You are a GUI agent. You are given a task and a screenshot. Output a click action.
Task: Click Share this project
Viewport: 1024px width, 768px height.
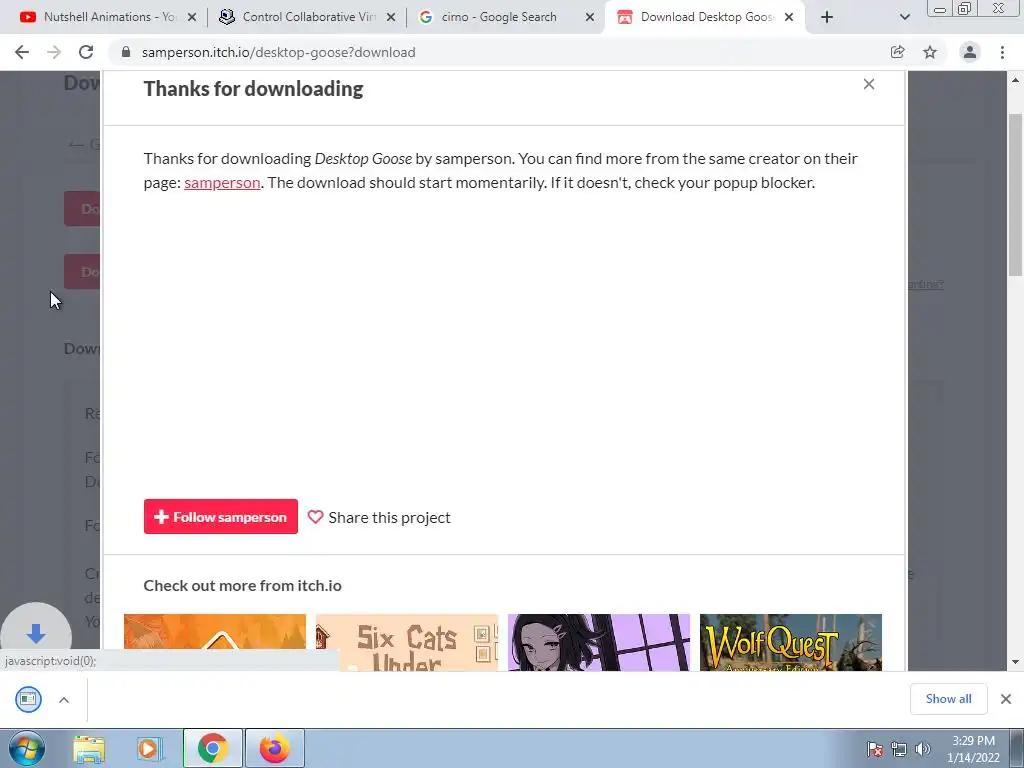(389, 517)
